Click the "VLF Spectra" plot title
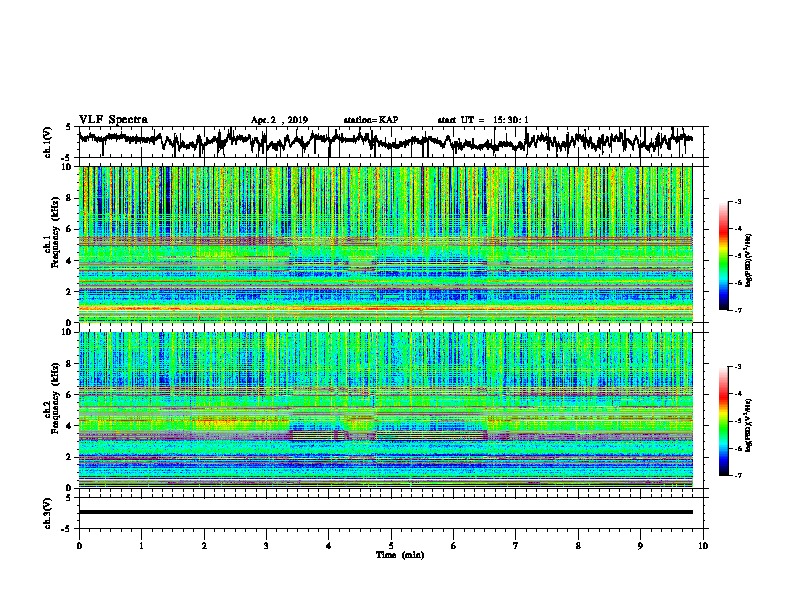Screen dimensions: 792x612 (x=113, y=120)
